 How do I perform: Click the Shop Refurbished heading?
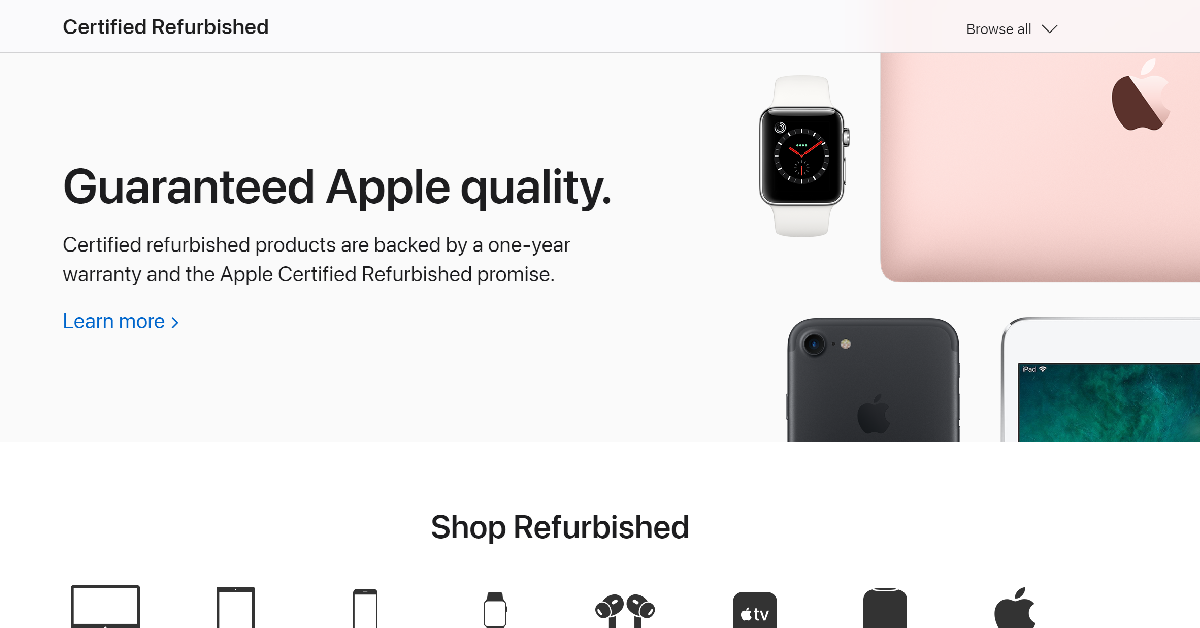(x=560, y=527)
